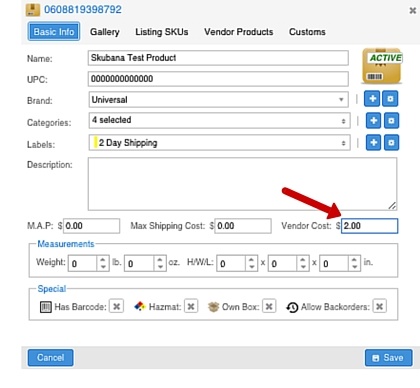Click the Own Box package icon
420x388 pixels.
(213, 307)
